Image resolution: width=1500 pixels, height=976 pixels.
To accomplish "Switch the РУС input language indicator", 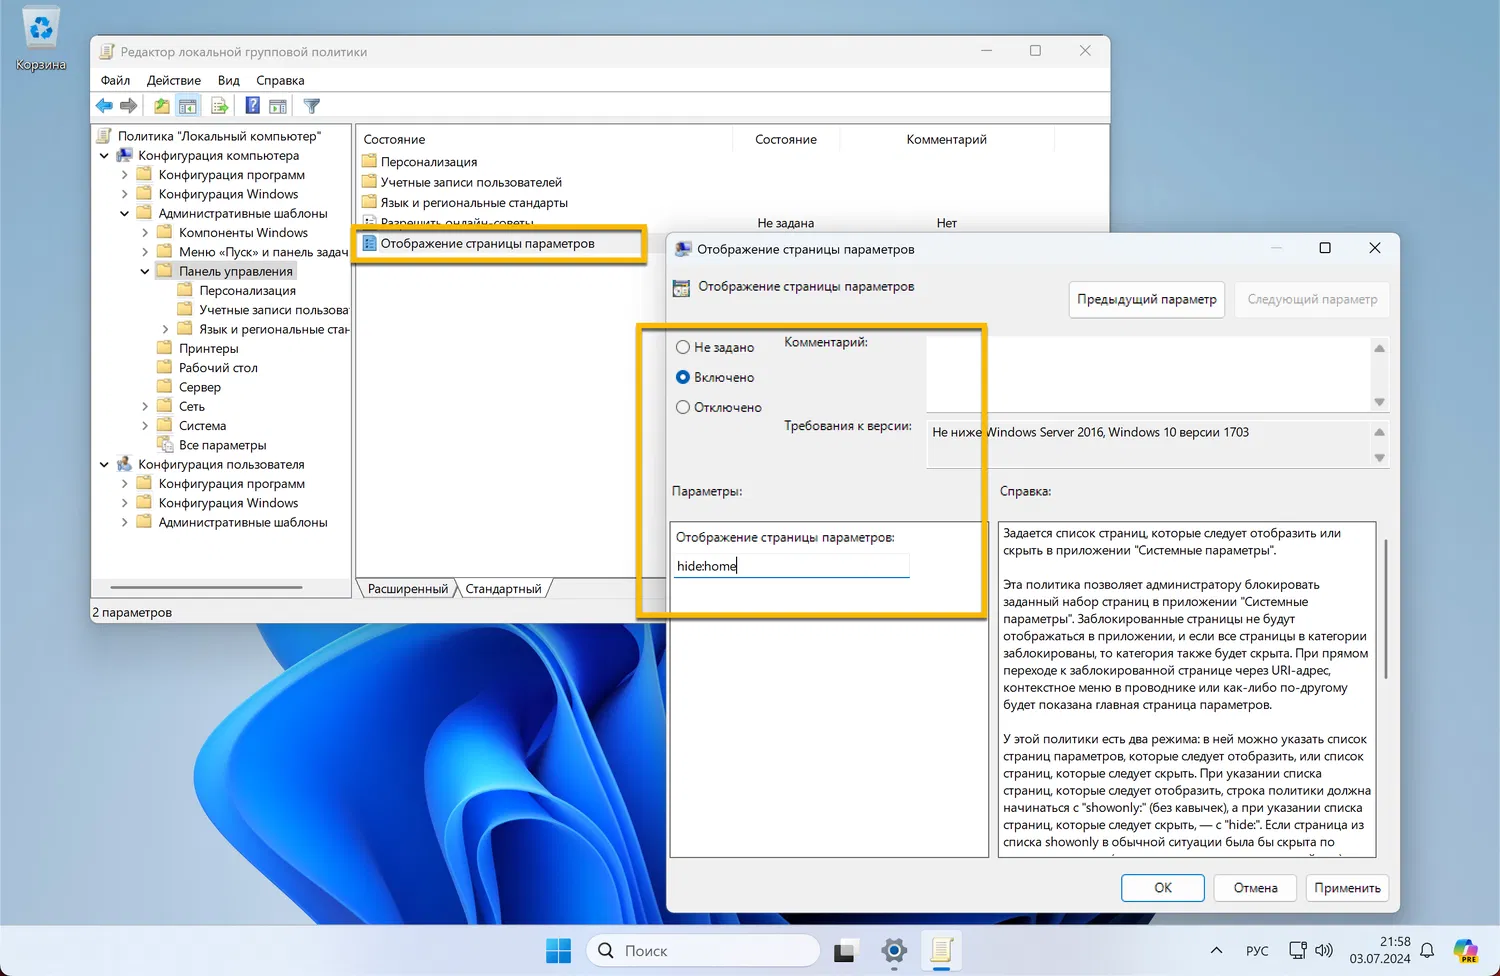I will pyautogui.click(x=1257, y=950).
